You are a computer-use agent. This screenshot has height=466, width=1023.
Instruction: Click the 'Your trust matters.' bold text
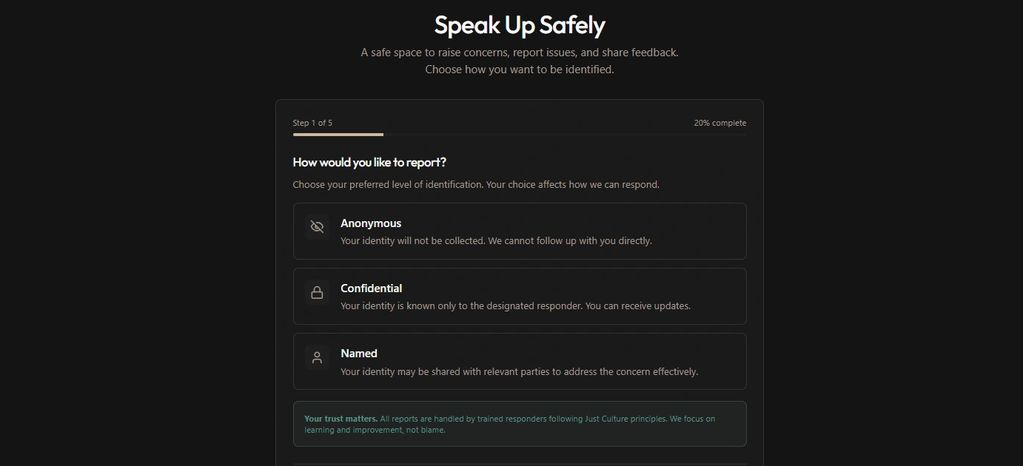click(341, 418)
